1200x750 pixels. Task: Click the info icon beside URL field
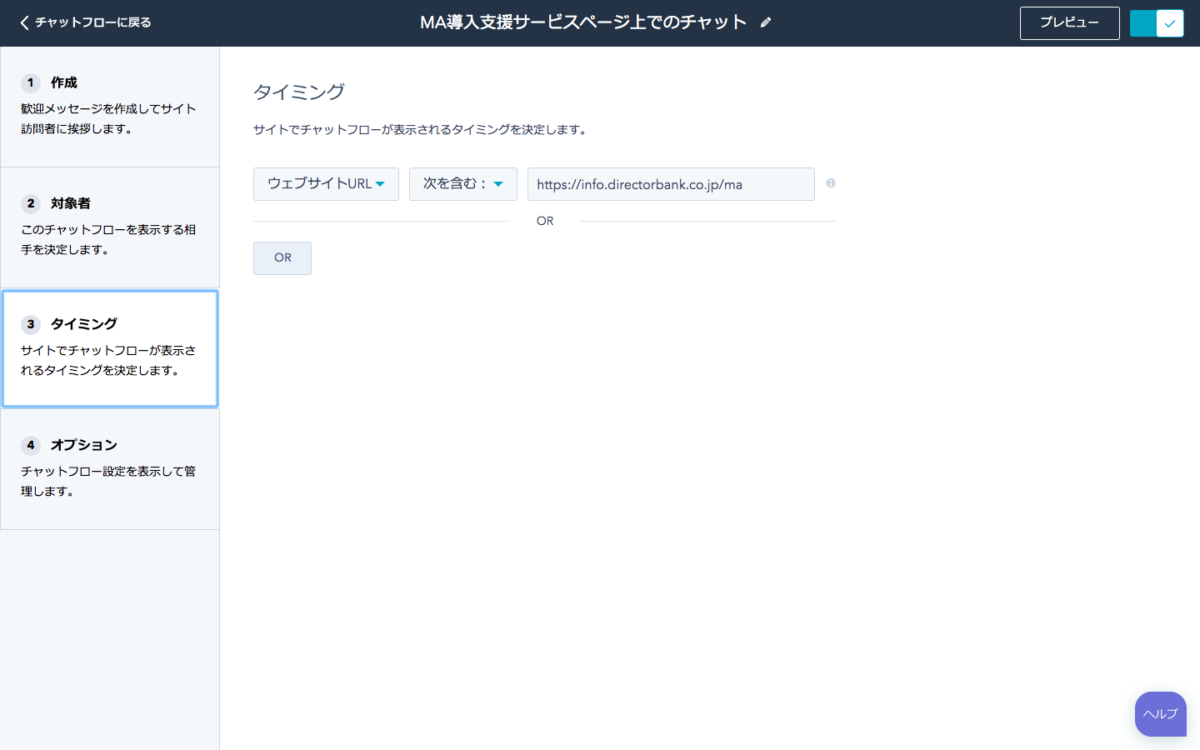(831, 183)
